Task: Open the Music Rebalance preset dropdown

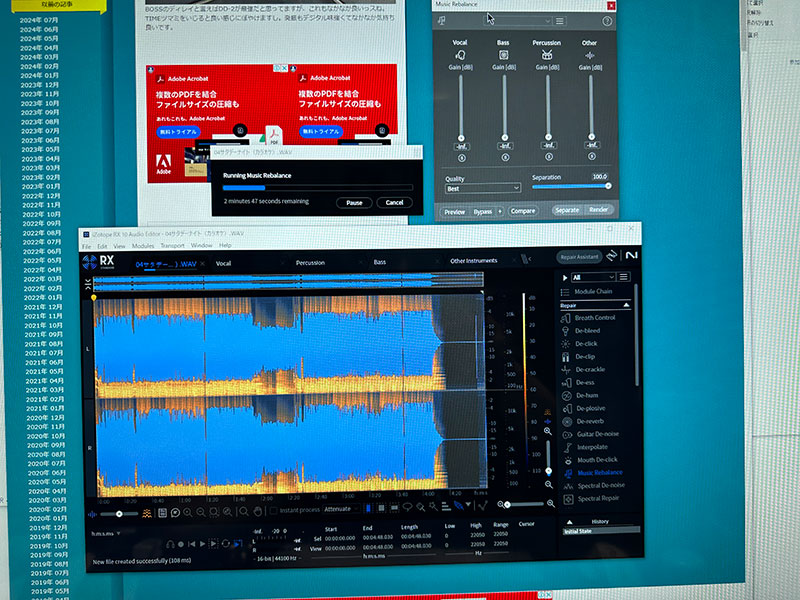Action: [x=517, y=21]
